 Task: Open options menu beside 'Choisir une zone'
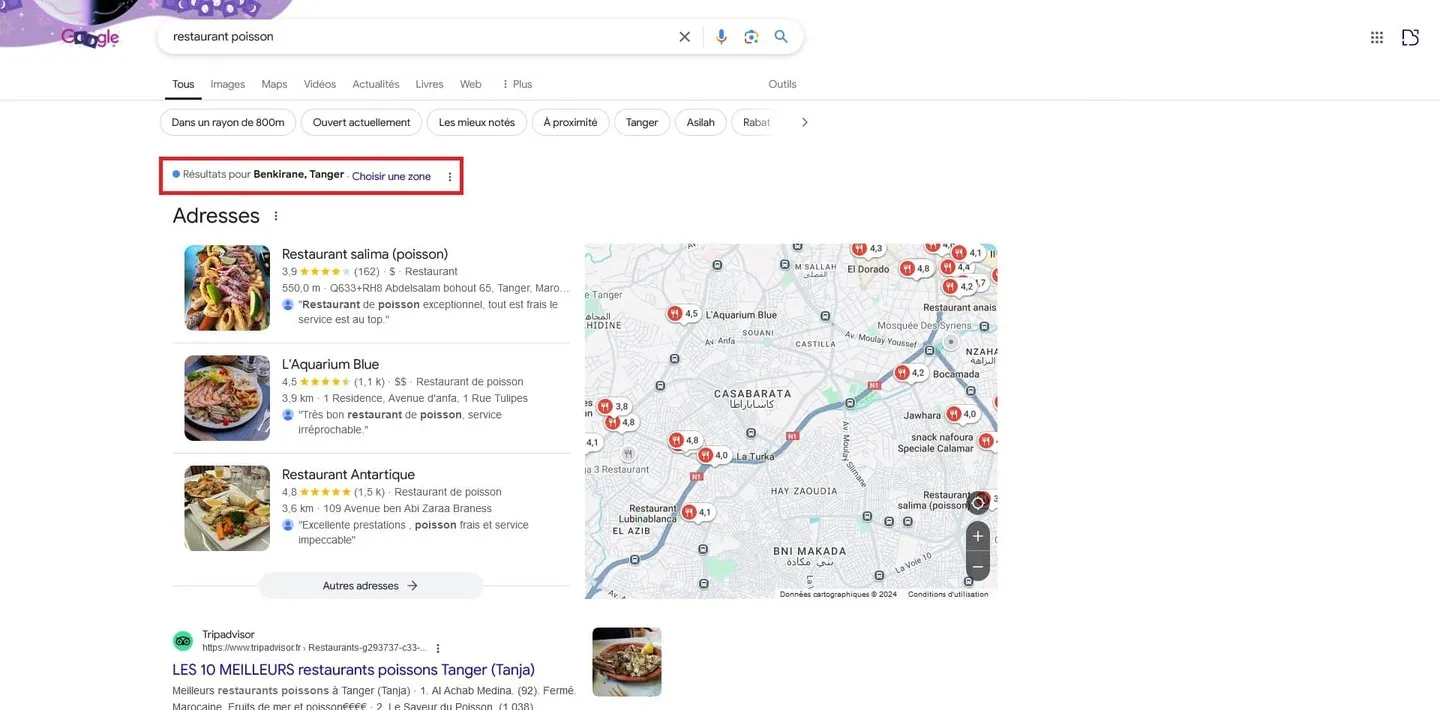(450, 177)
